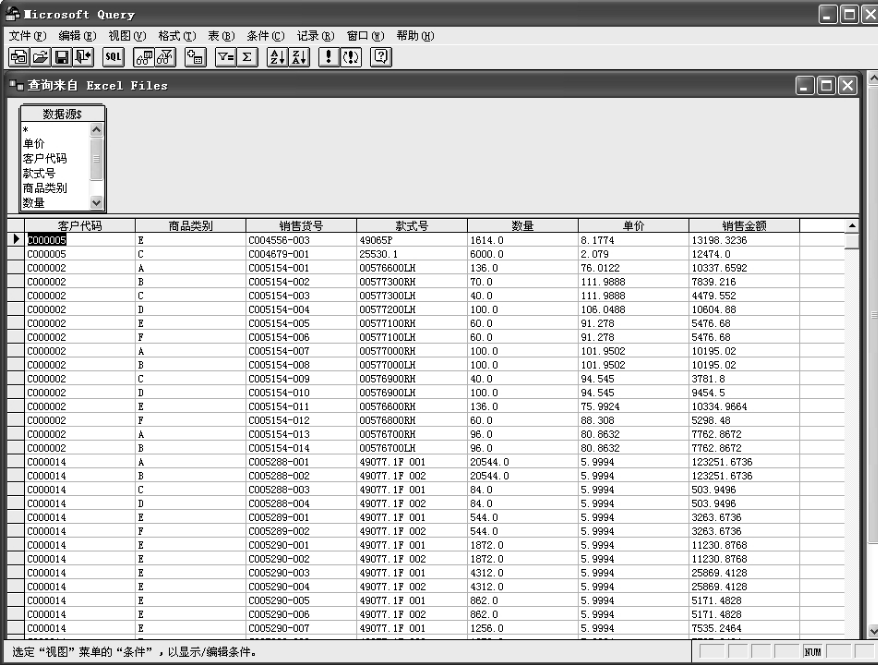Screen dimensions: 878x665
Task: Click the Open Query folder icon
Action: click(40, 57)
